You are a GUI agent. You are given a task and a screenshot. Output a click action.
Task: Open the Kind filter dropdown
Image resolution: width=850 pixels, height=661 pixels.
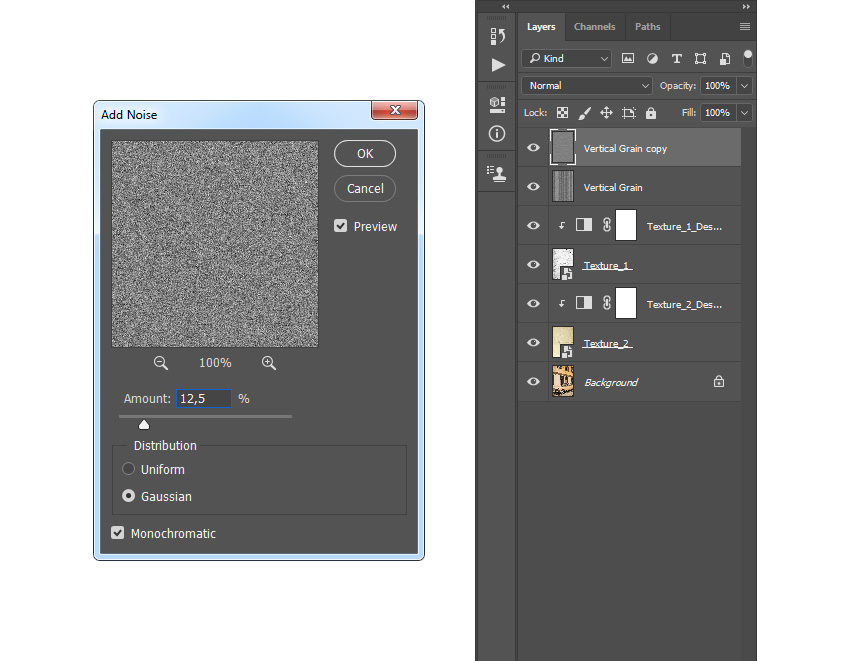(x=567, y=58)
